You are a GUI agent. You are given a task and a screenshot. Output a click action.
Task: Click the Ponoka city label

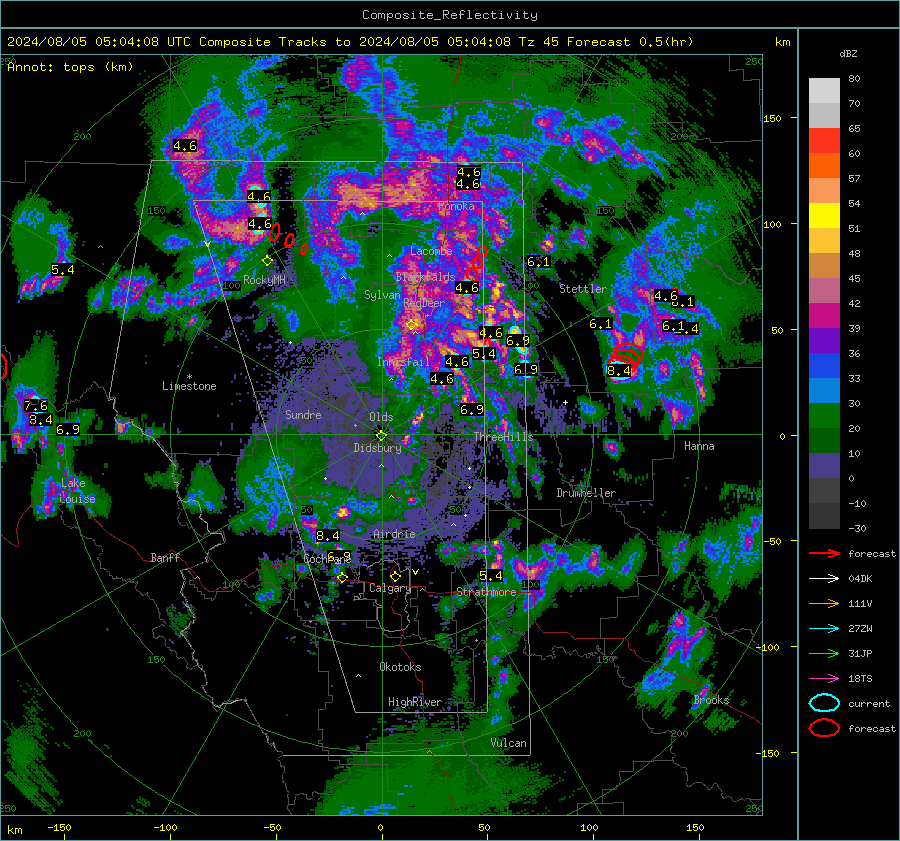point(456,206)
